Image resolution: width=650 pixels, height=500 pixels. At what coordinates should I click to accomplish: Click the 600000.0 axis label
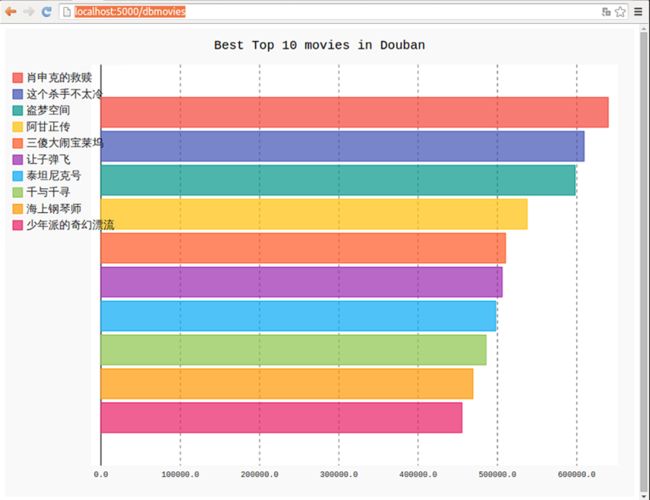pos(577,474)
